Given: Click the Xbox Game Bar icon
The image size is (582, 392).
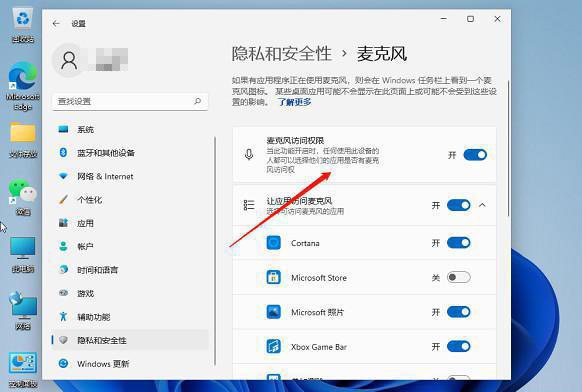Looking at the screenshot, I should pos(274,347).
